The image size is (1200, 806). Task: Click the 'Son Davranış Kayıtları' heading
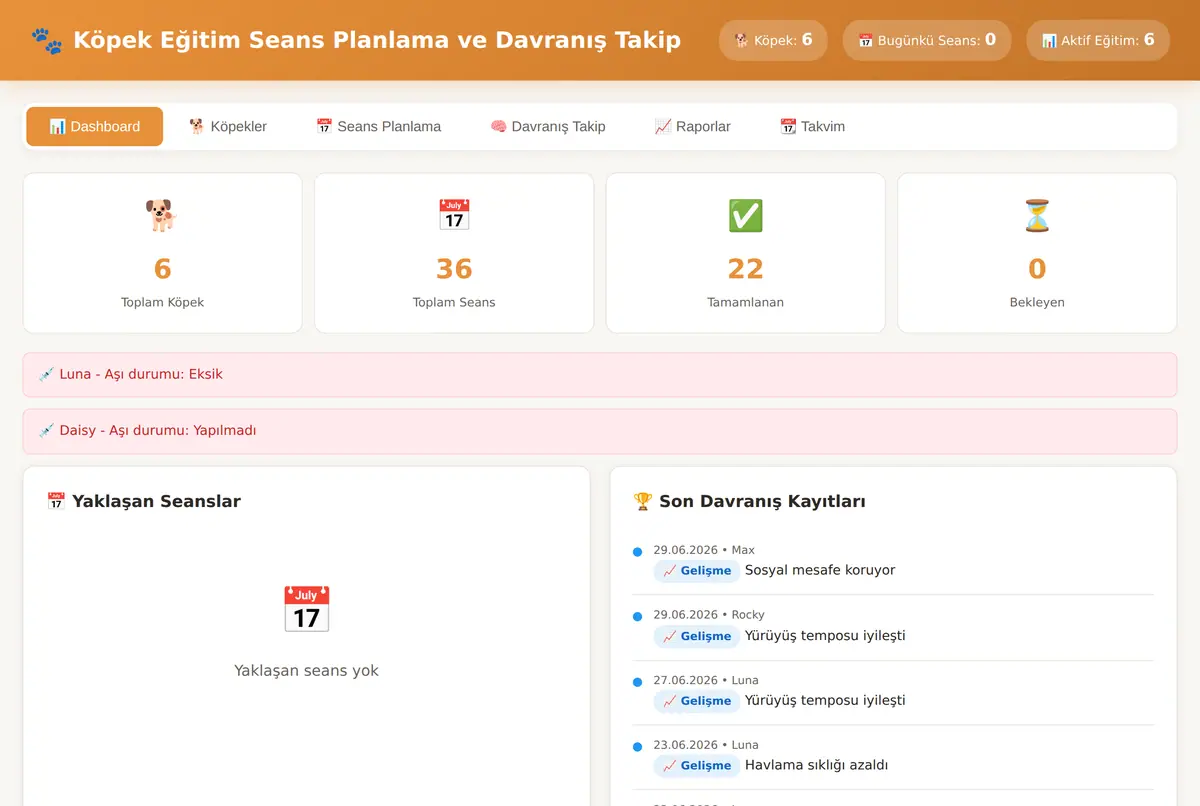(762, 501)
